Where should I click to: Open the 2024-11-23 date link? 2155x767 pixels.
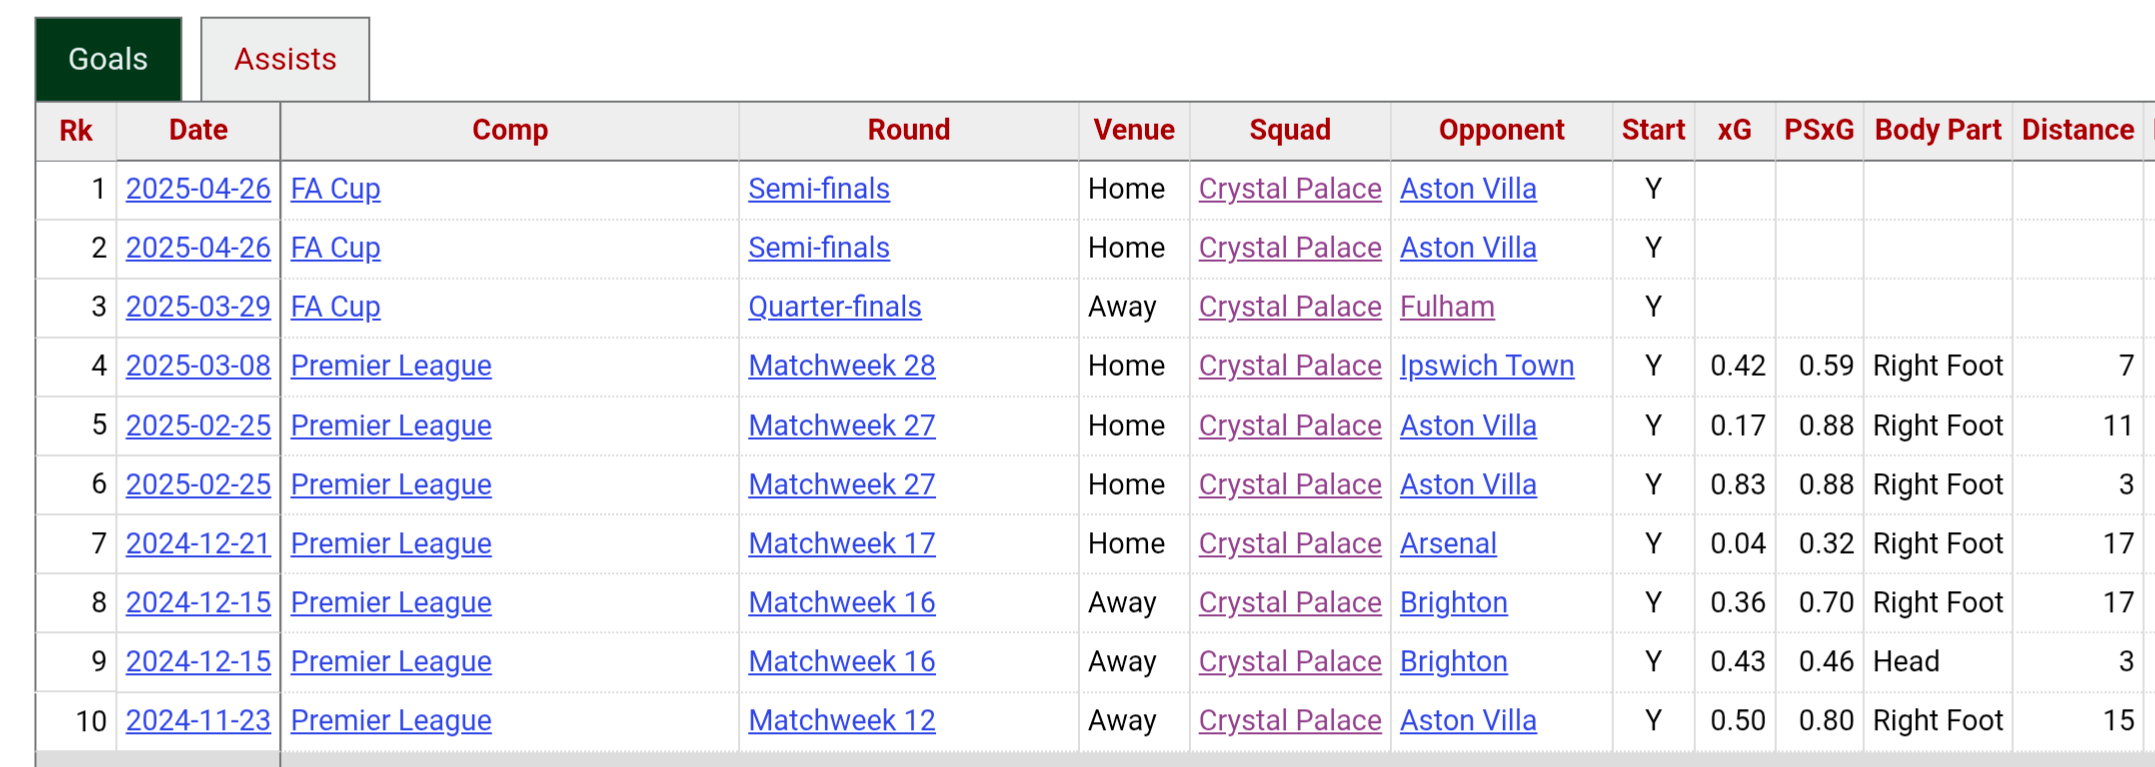pyautogui.click(x=198, y=721)
